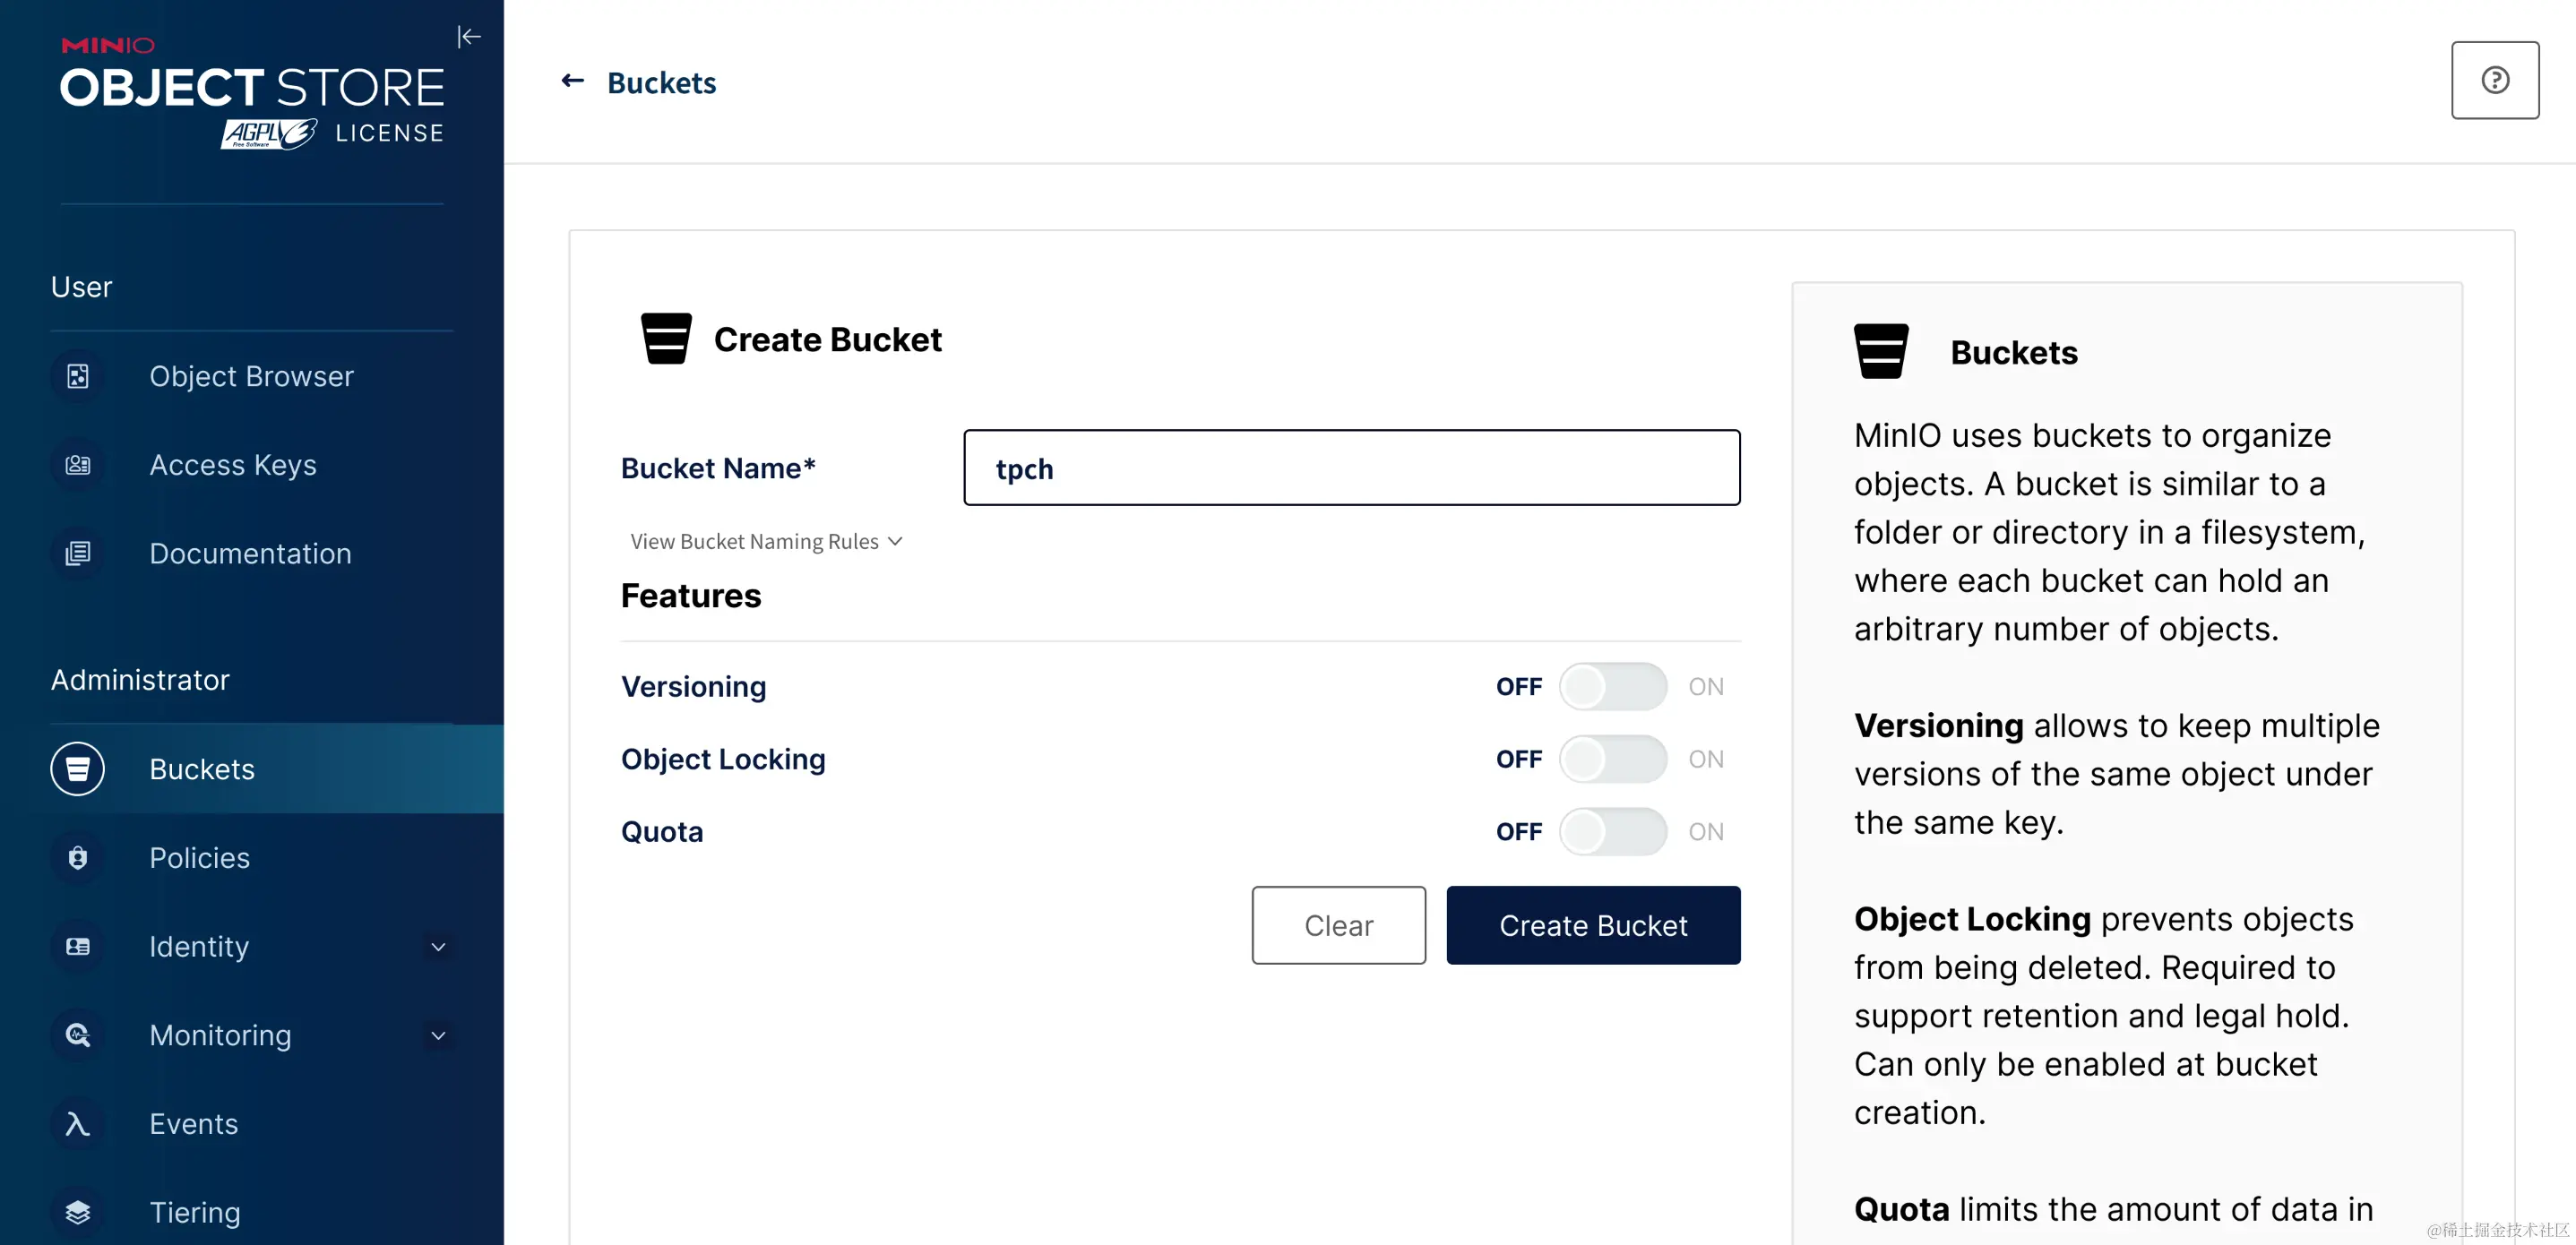Open the Buckets menu item in sidebar
2576x1245 pixels.
pos(202,769)
